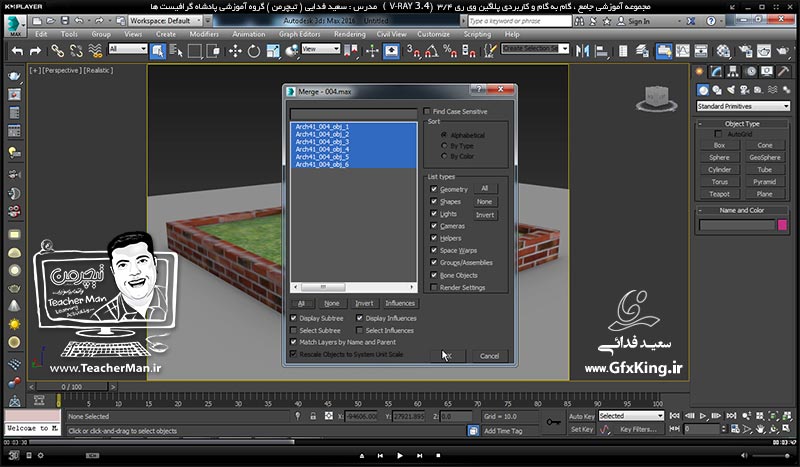The height and width of the screenshot is (467, 800).
Task: Click the Go to Start playback icon
Action: point(674,416)
